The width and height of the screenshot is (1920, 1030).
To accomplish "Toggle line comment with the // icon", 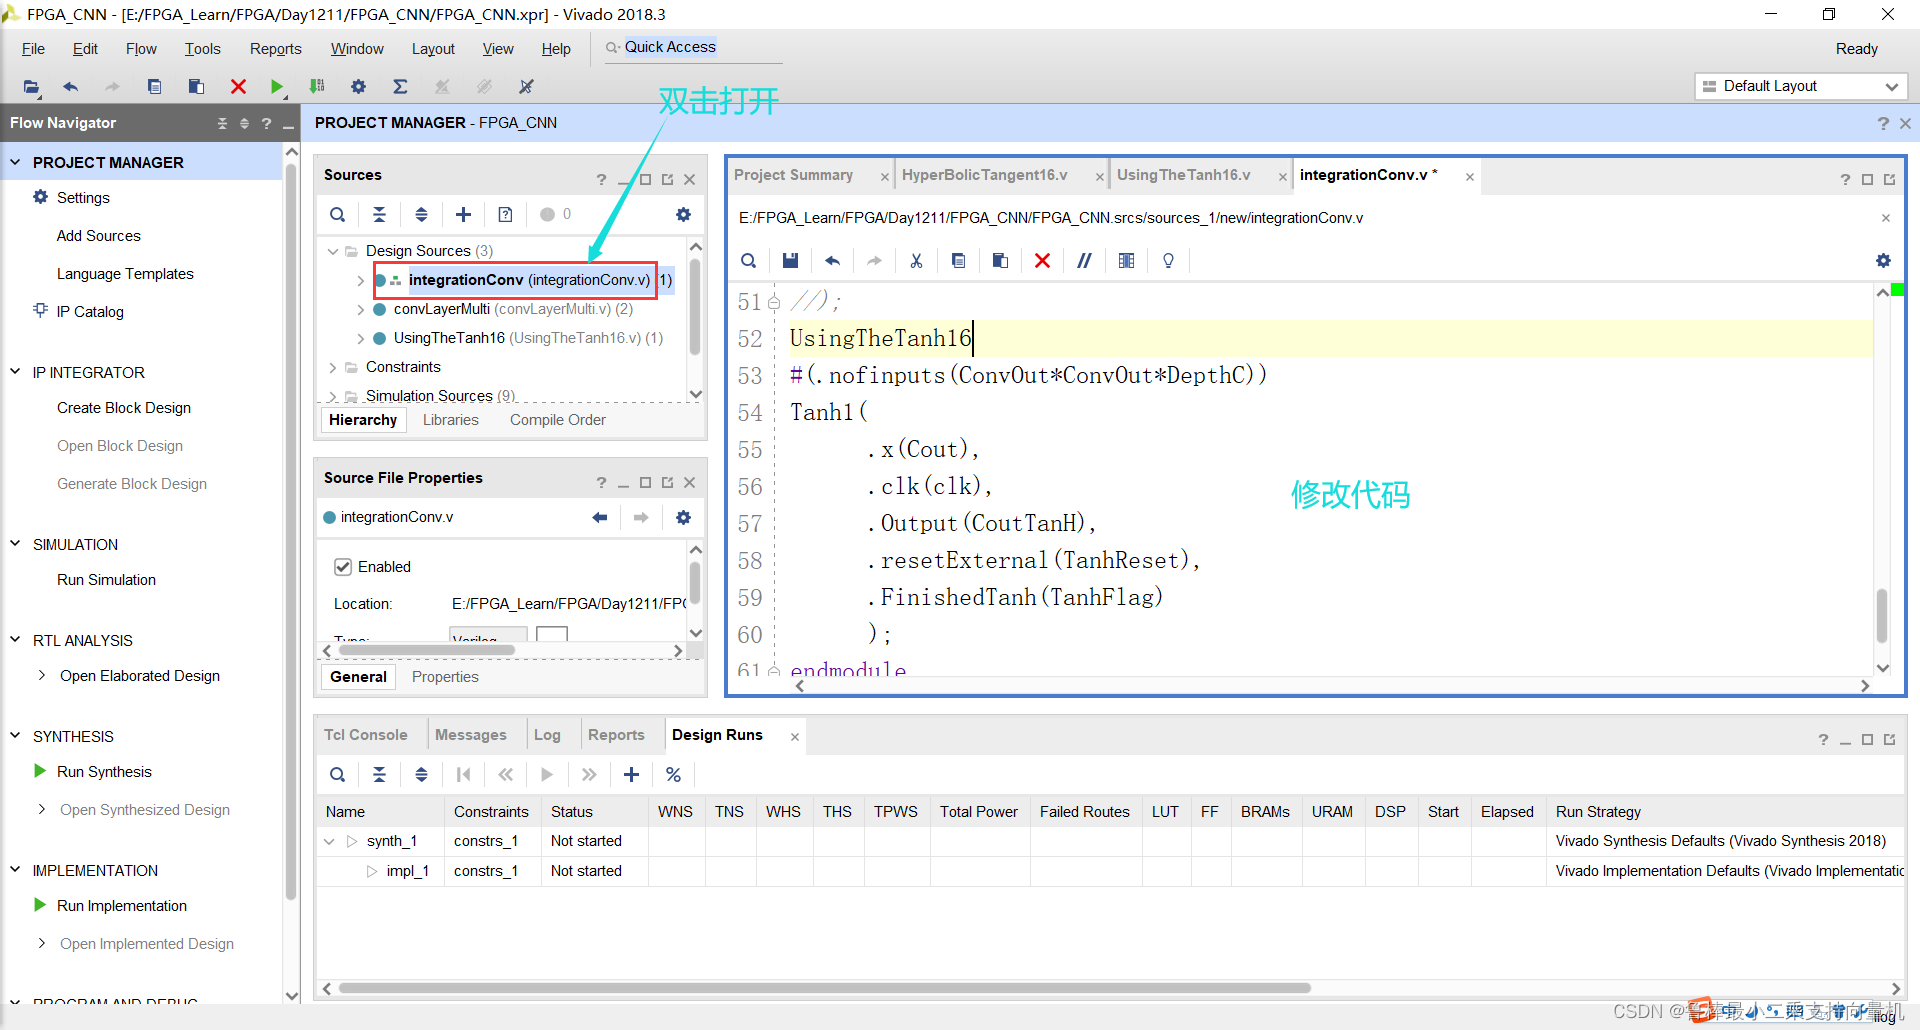I will [x=1084, y=261].
